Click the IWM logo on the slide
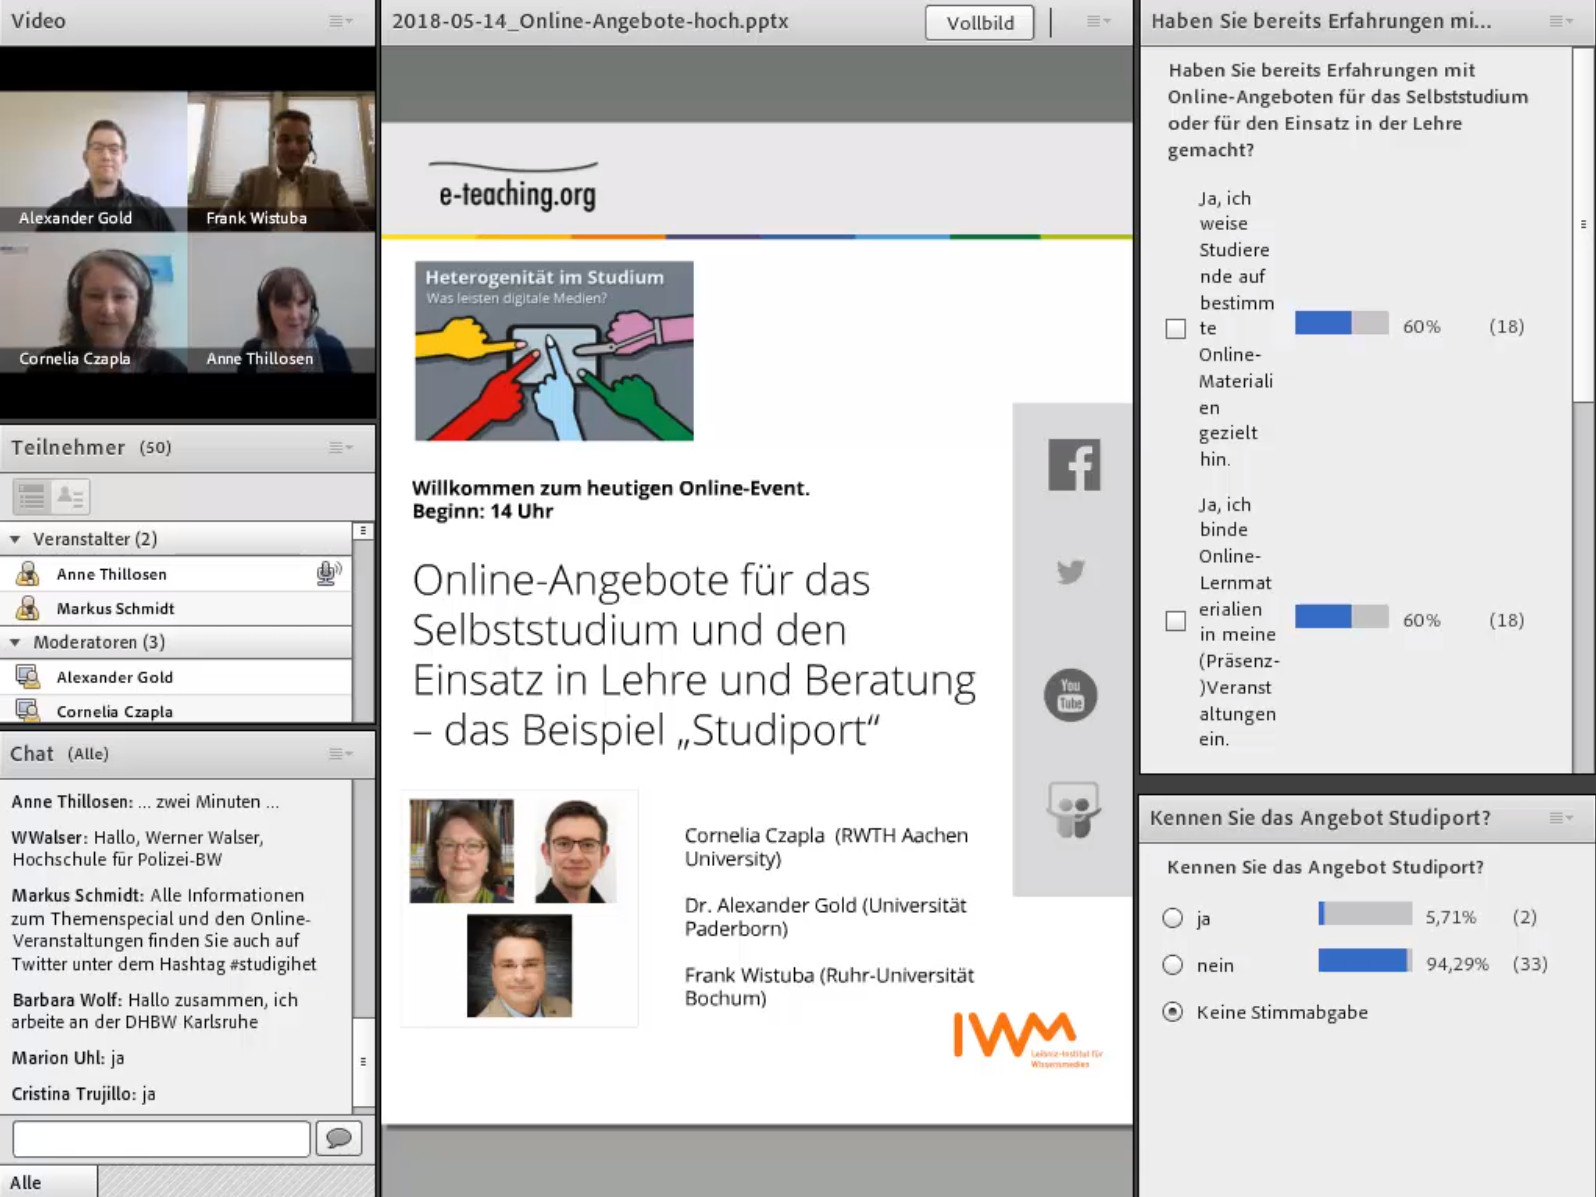 tap(1028, 1040)
